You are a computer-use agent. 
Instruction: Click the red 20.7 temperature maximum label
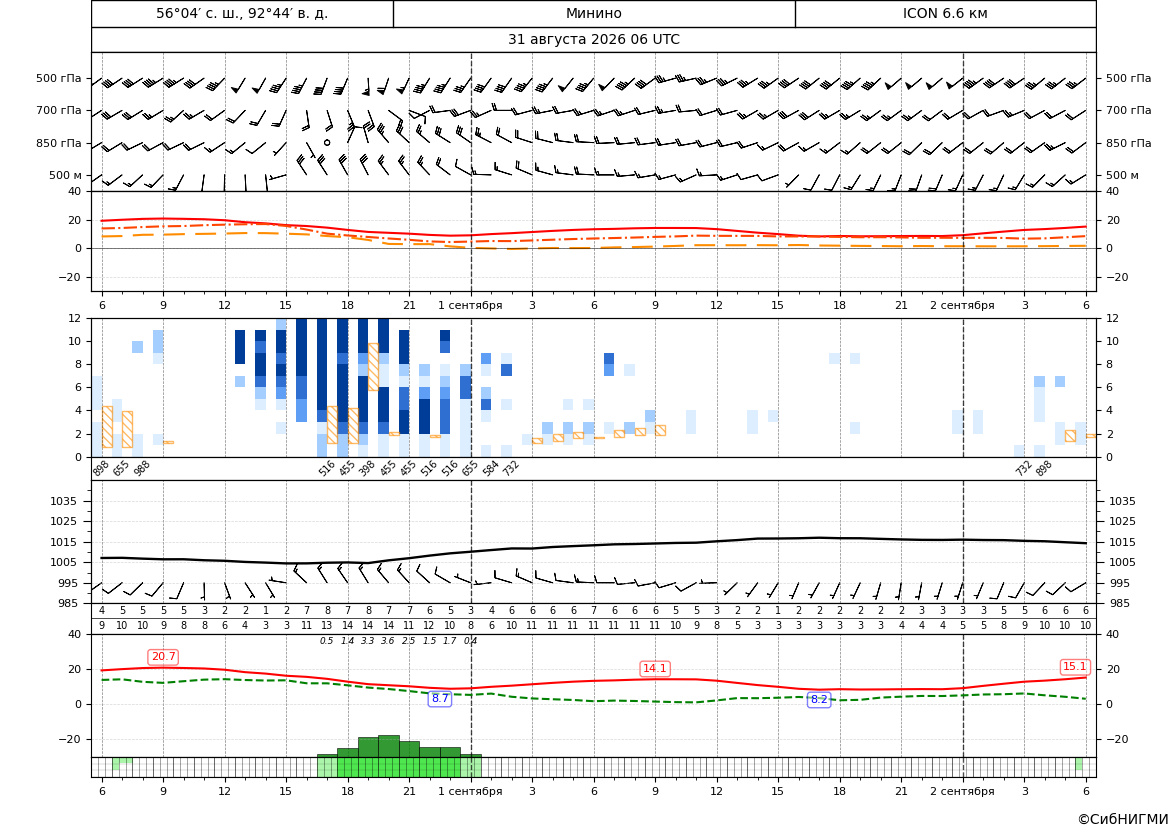163,657
